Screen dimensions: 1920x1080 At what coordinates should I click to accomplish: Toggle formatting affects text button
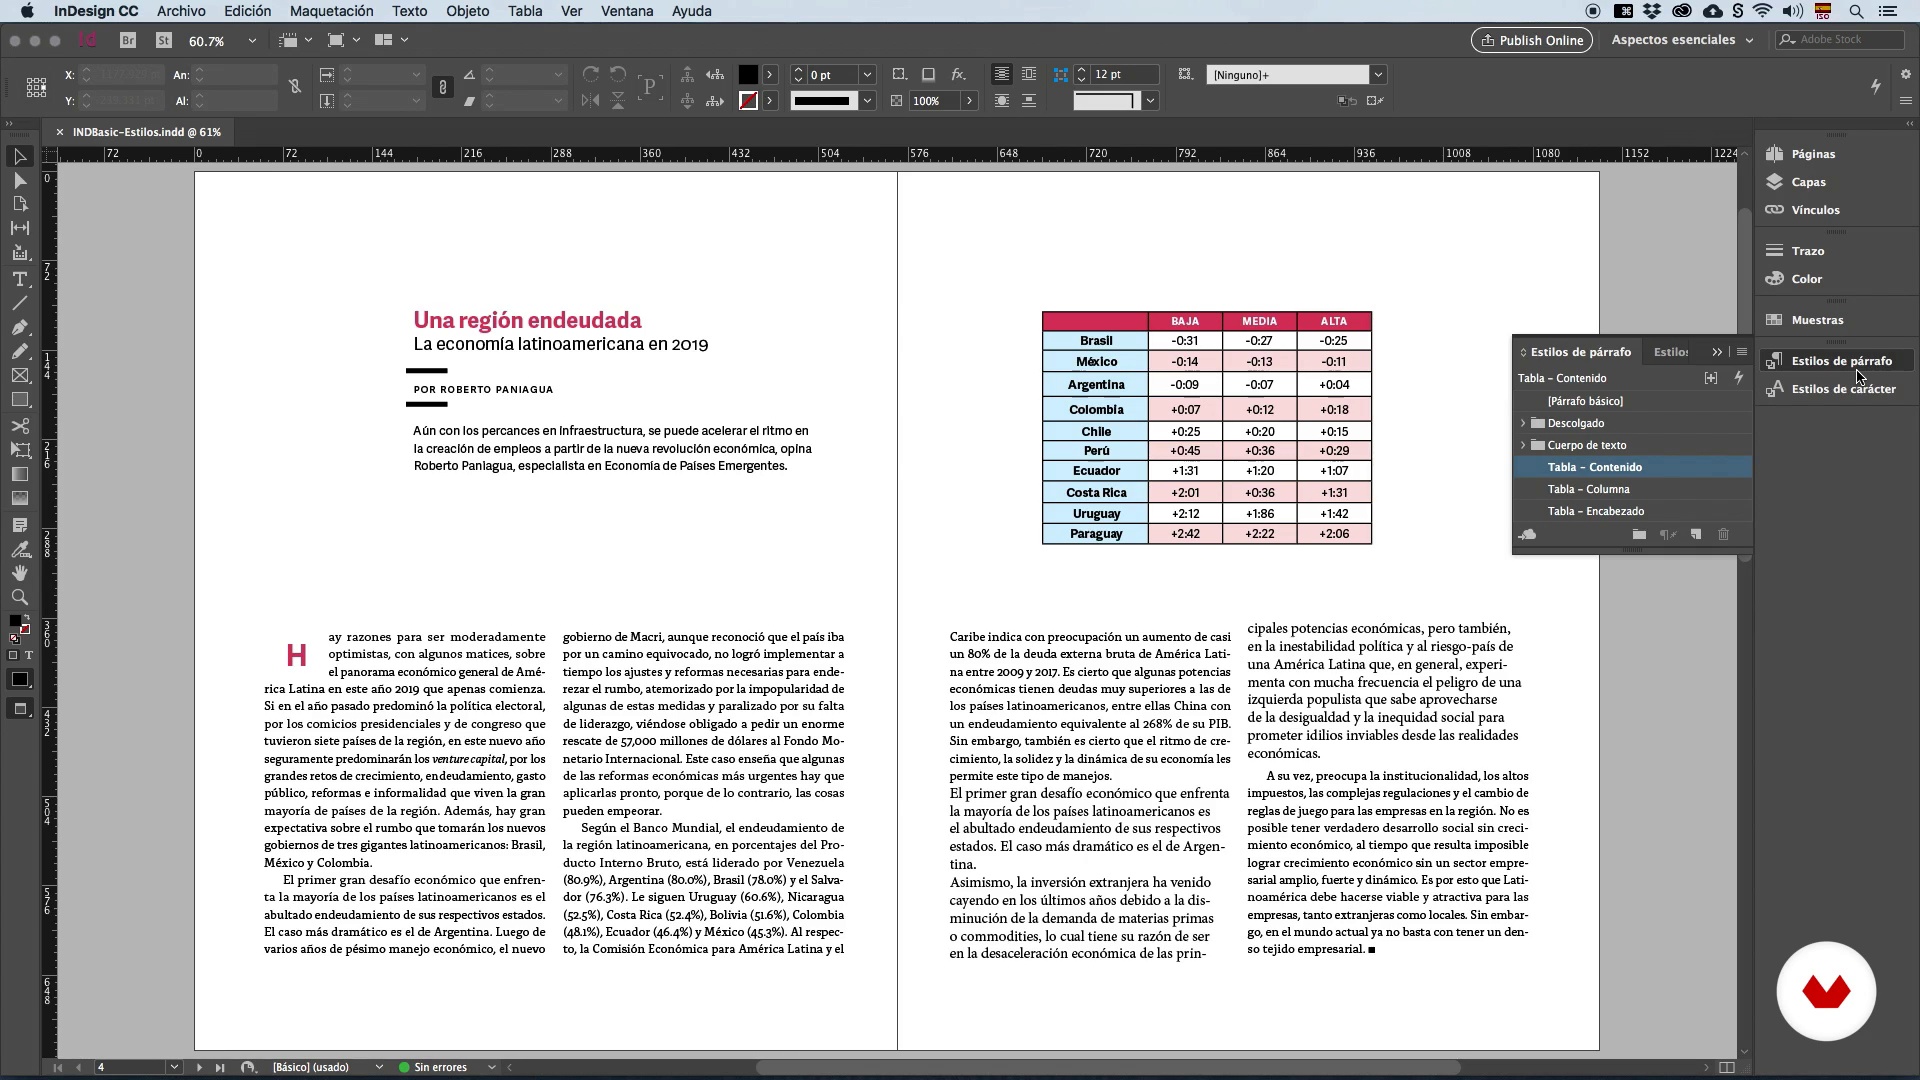28,655
